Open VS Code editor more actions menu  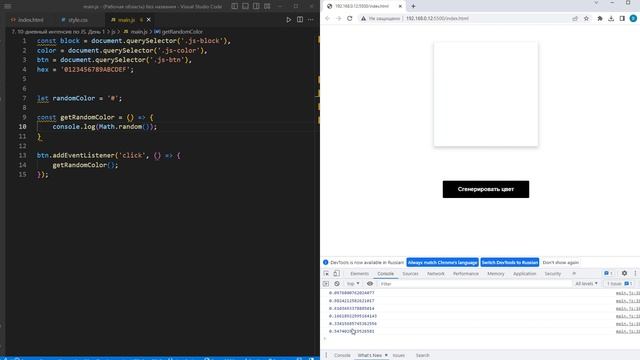point(311,20)
